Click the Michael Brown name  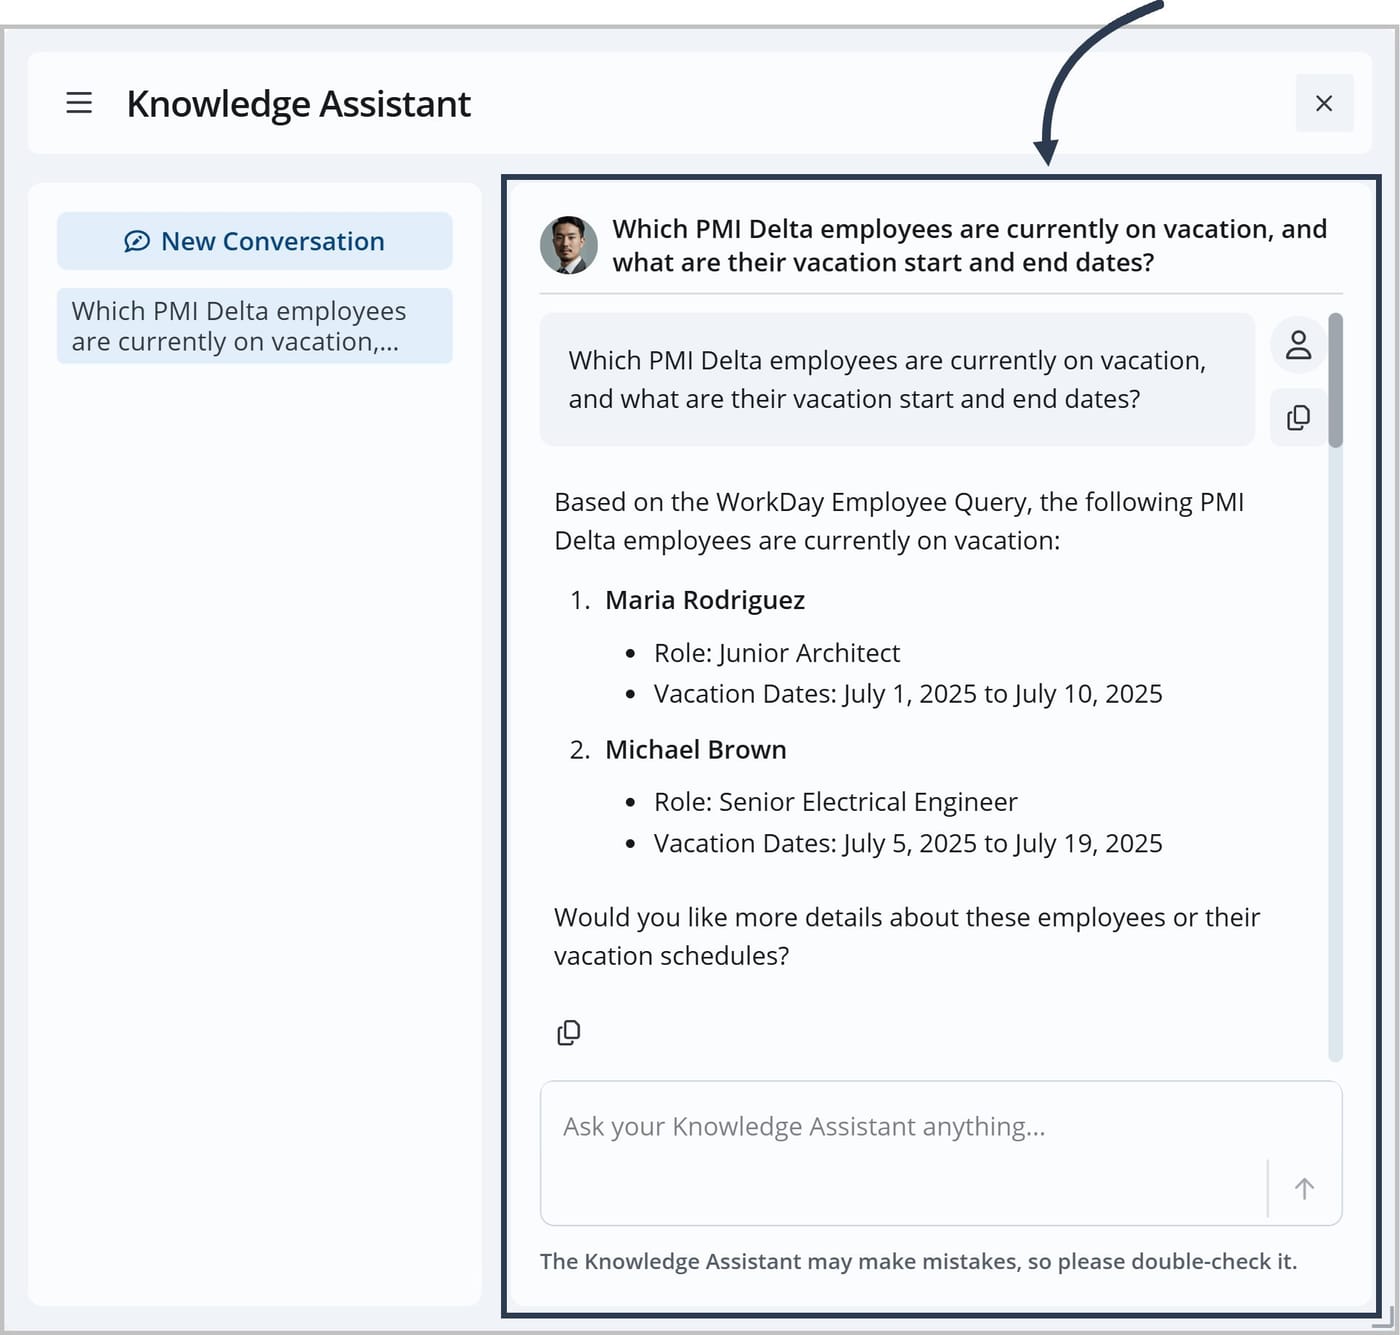point(696,750)
